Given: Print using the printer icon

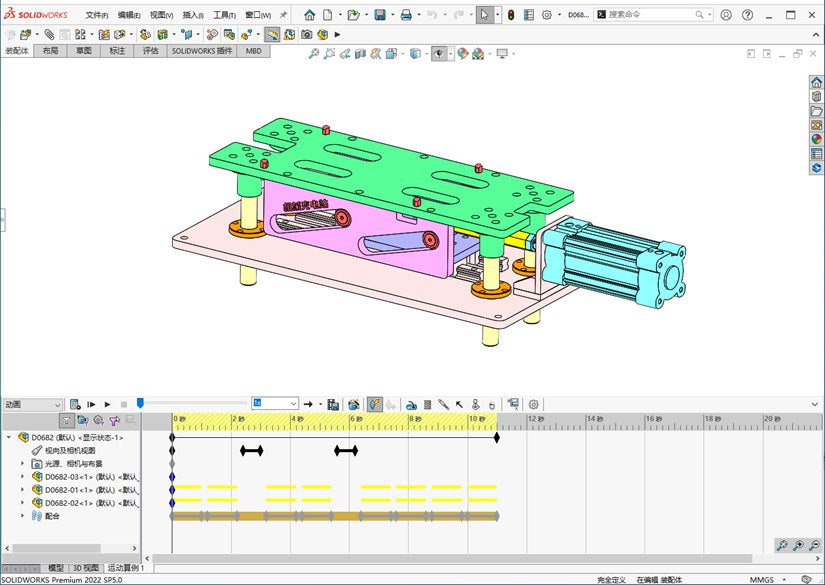Looking at the screenshot, I should [x=406, y=15].
